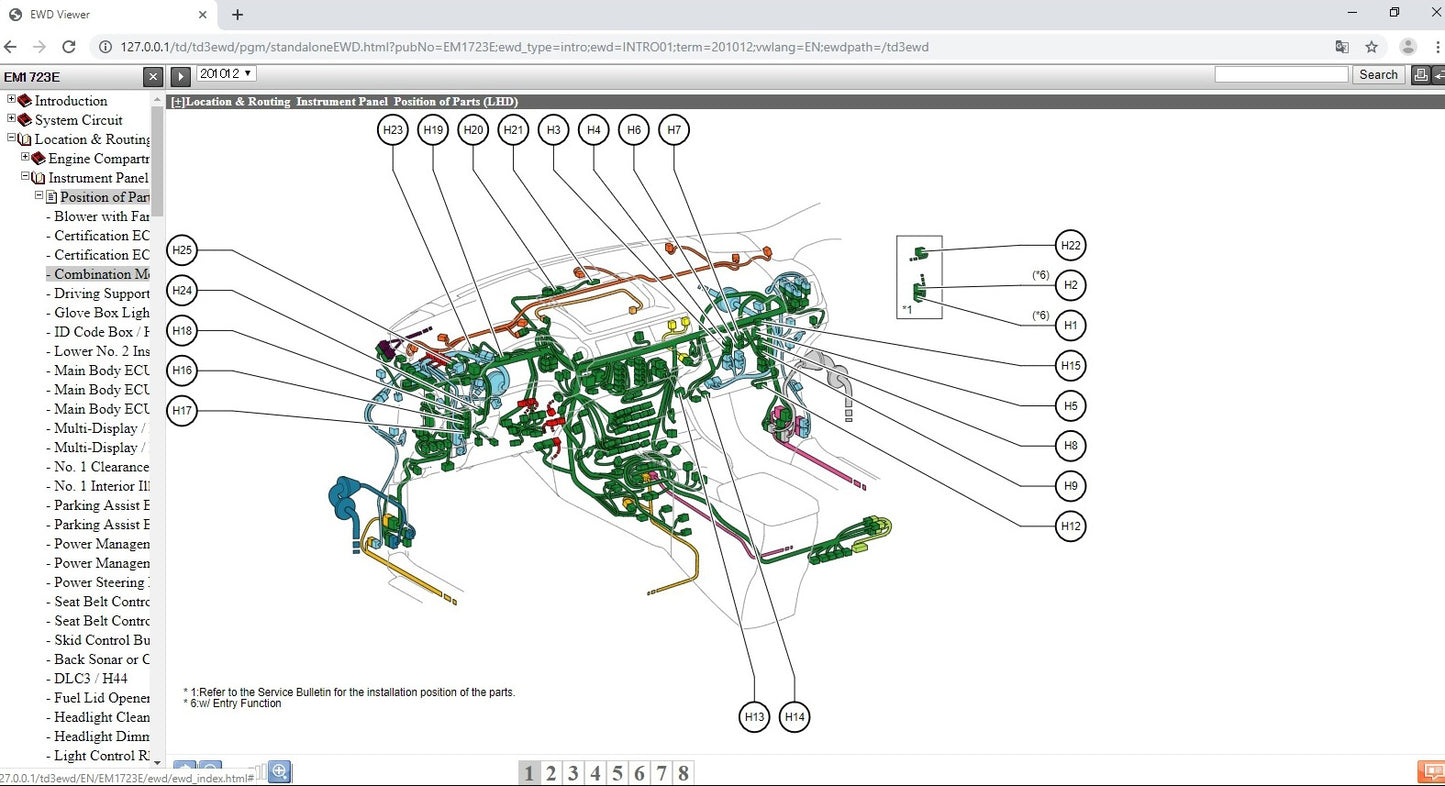Toggle the [±] title bar expander
Image resolution: width=1445 pixels, height=786 pixels.
(178, 102)
